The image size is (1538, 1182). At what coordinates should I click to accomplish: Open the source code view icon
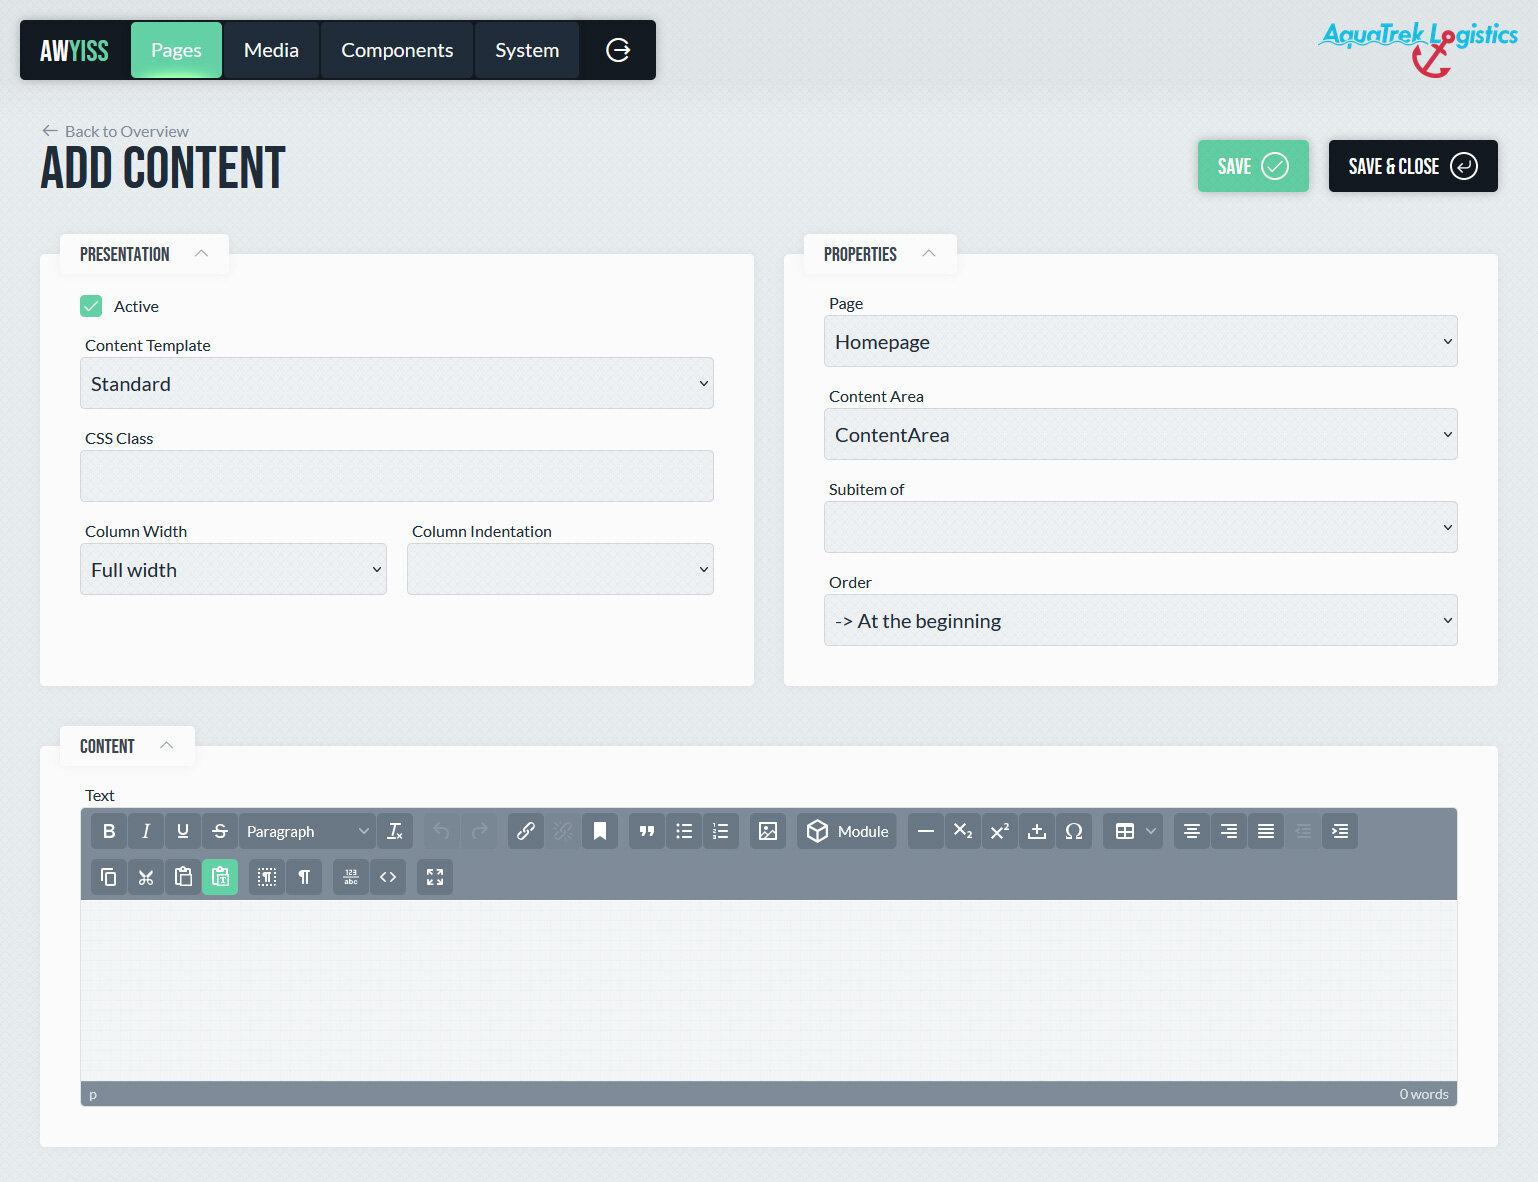click(388, 877)
